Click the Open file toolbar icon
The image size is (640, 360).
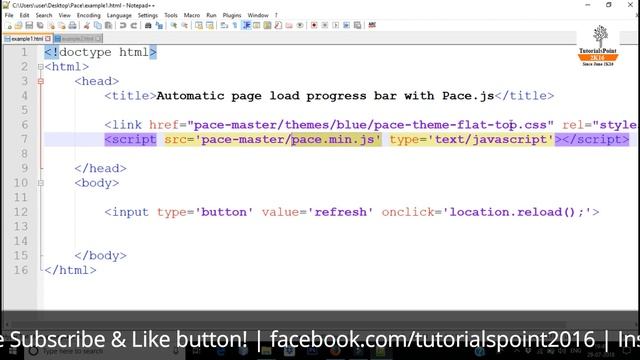coord(18,25)
